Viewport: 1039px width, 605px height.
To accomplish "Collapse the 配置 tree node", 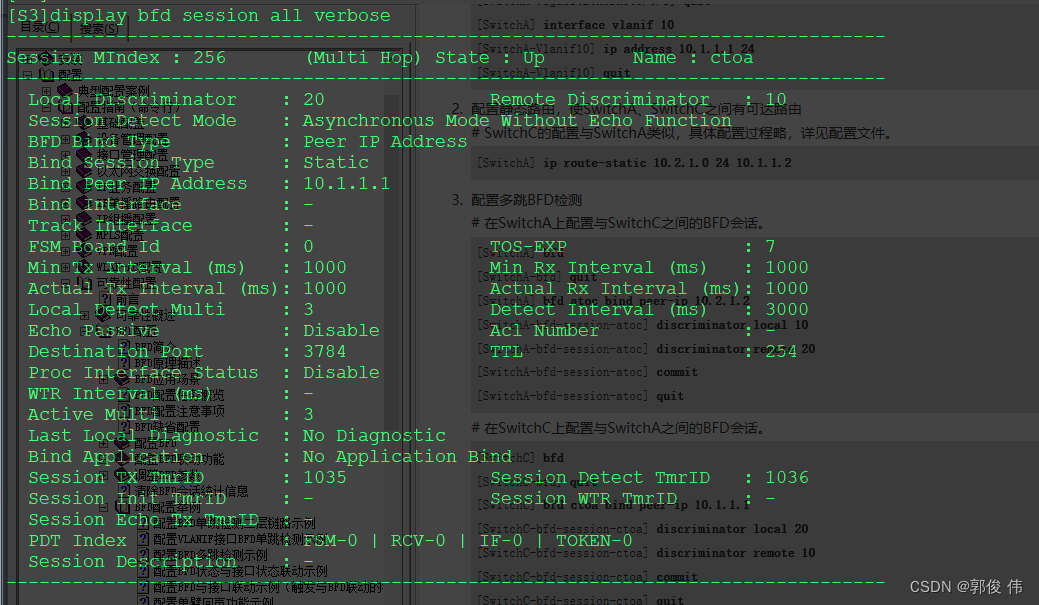I will click(27, 75).
